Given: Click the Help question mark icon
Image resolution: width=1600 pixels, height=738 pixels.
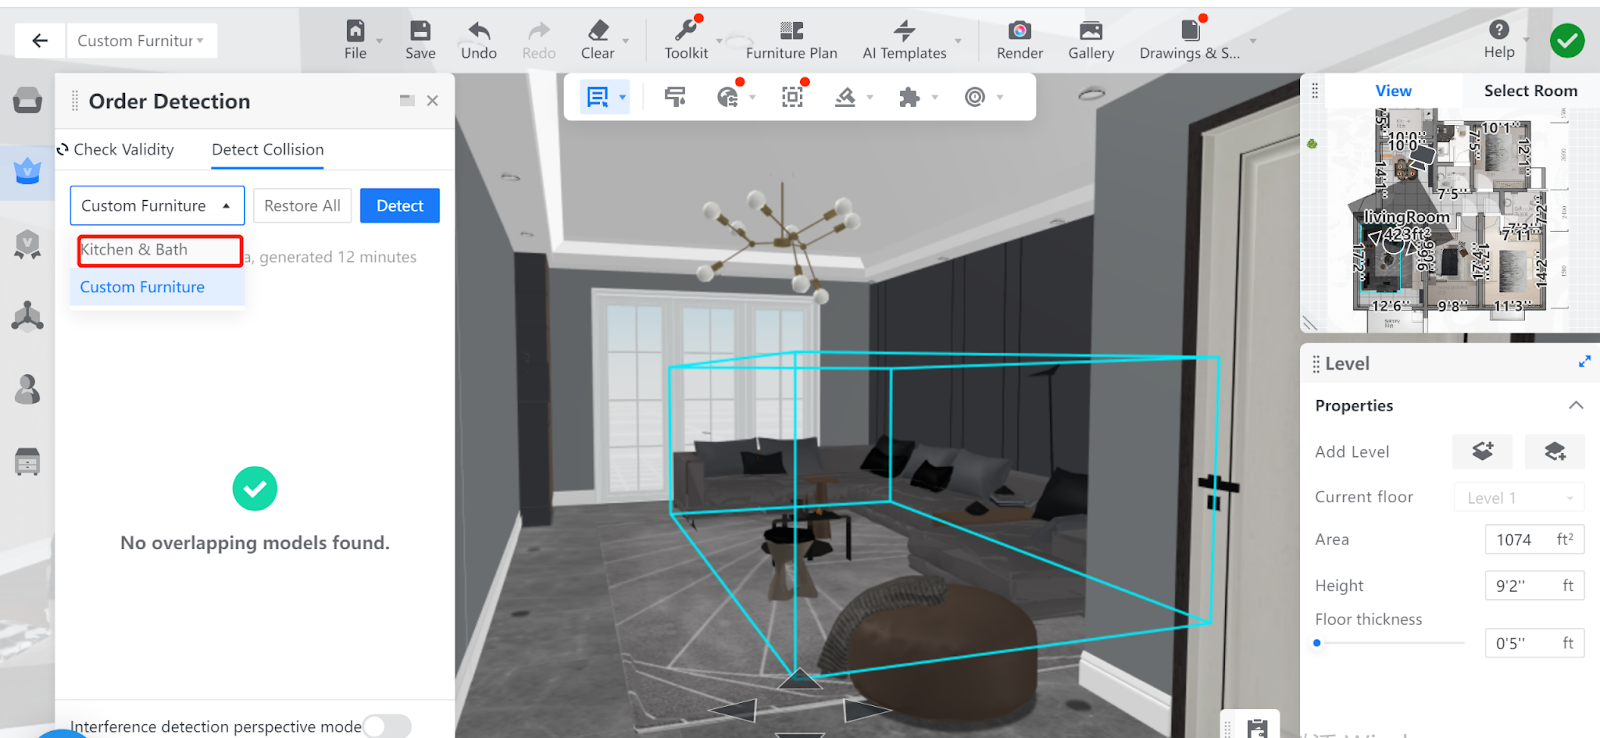Looking at the screenshot, I should (x=1498, y=30).
